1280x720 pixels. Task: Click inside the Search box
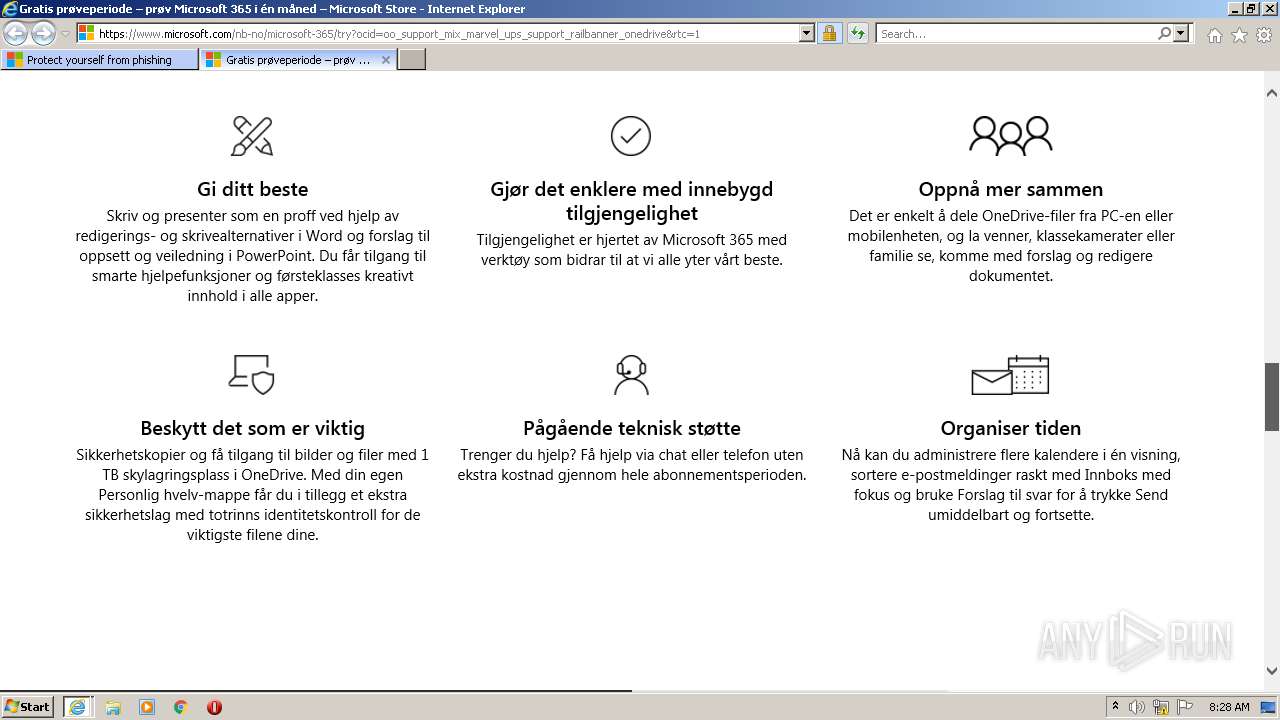click(1016, 34)
